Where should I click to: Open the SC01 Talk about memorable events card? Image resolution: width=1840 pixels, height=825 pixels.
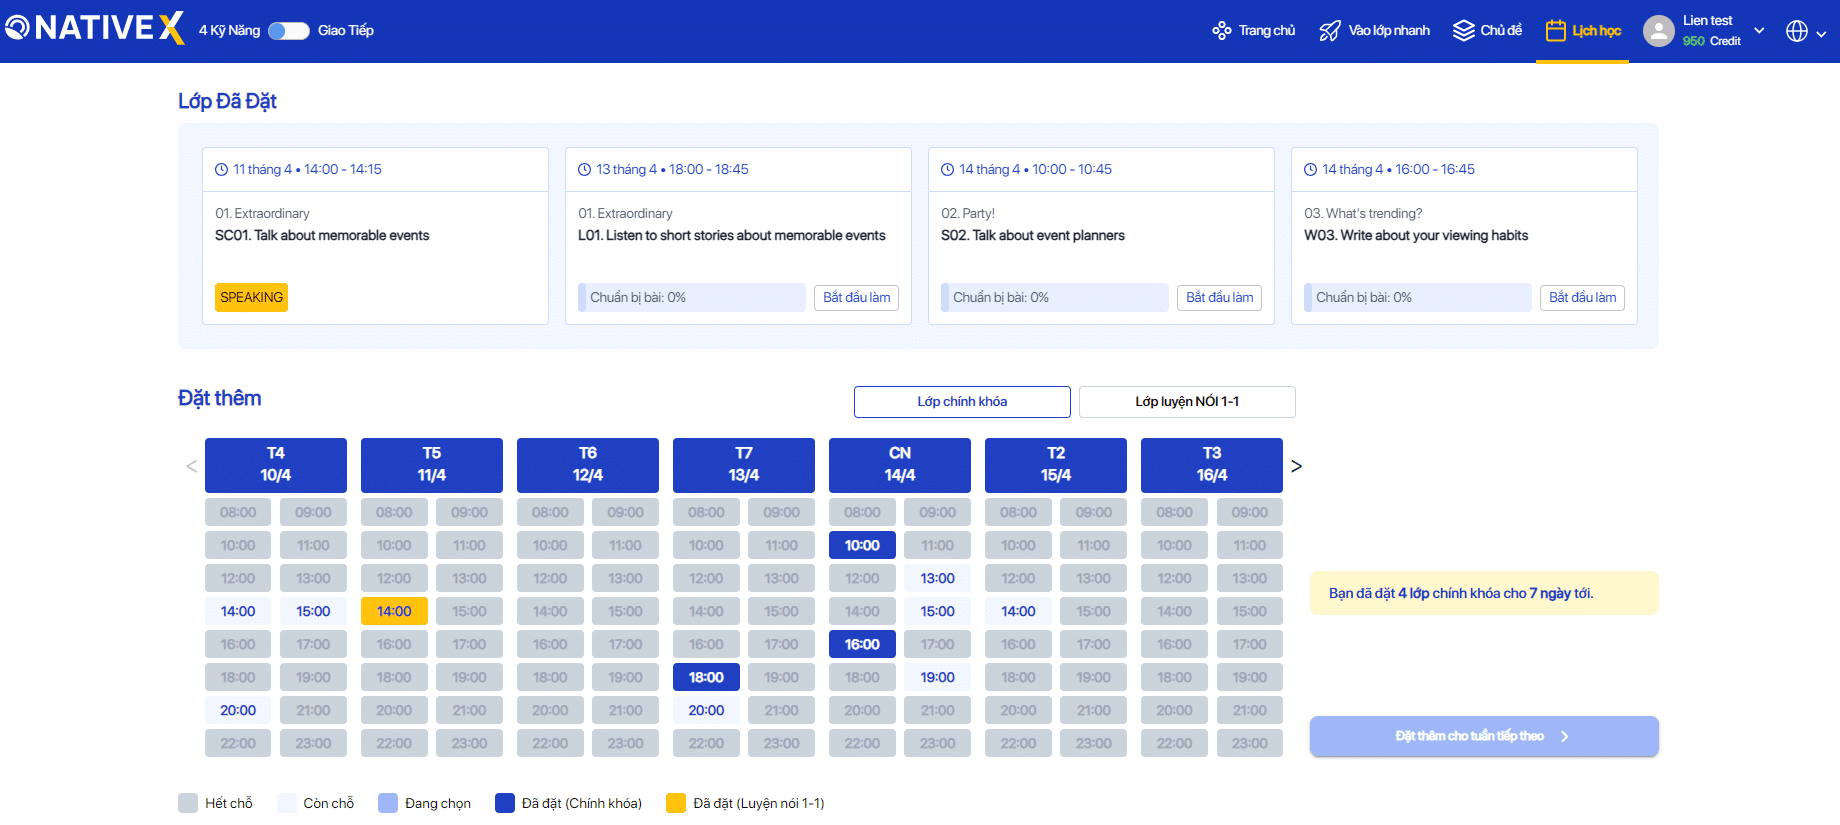point(375,236)
